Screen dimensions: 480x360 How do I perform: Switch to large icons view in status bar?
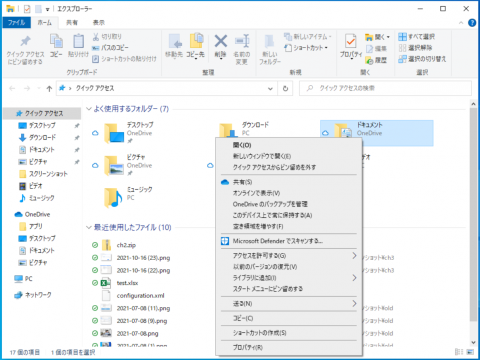(x=470, y=352)
